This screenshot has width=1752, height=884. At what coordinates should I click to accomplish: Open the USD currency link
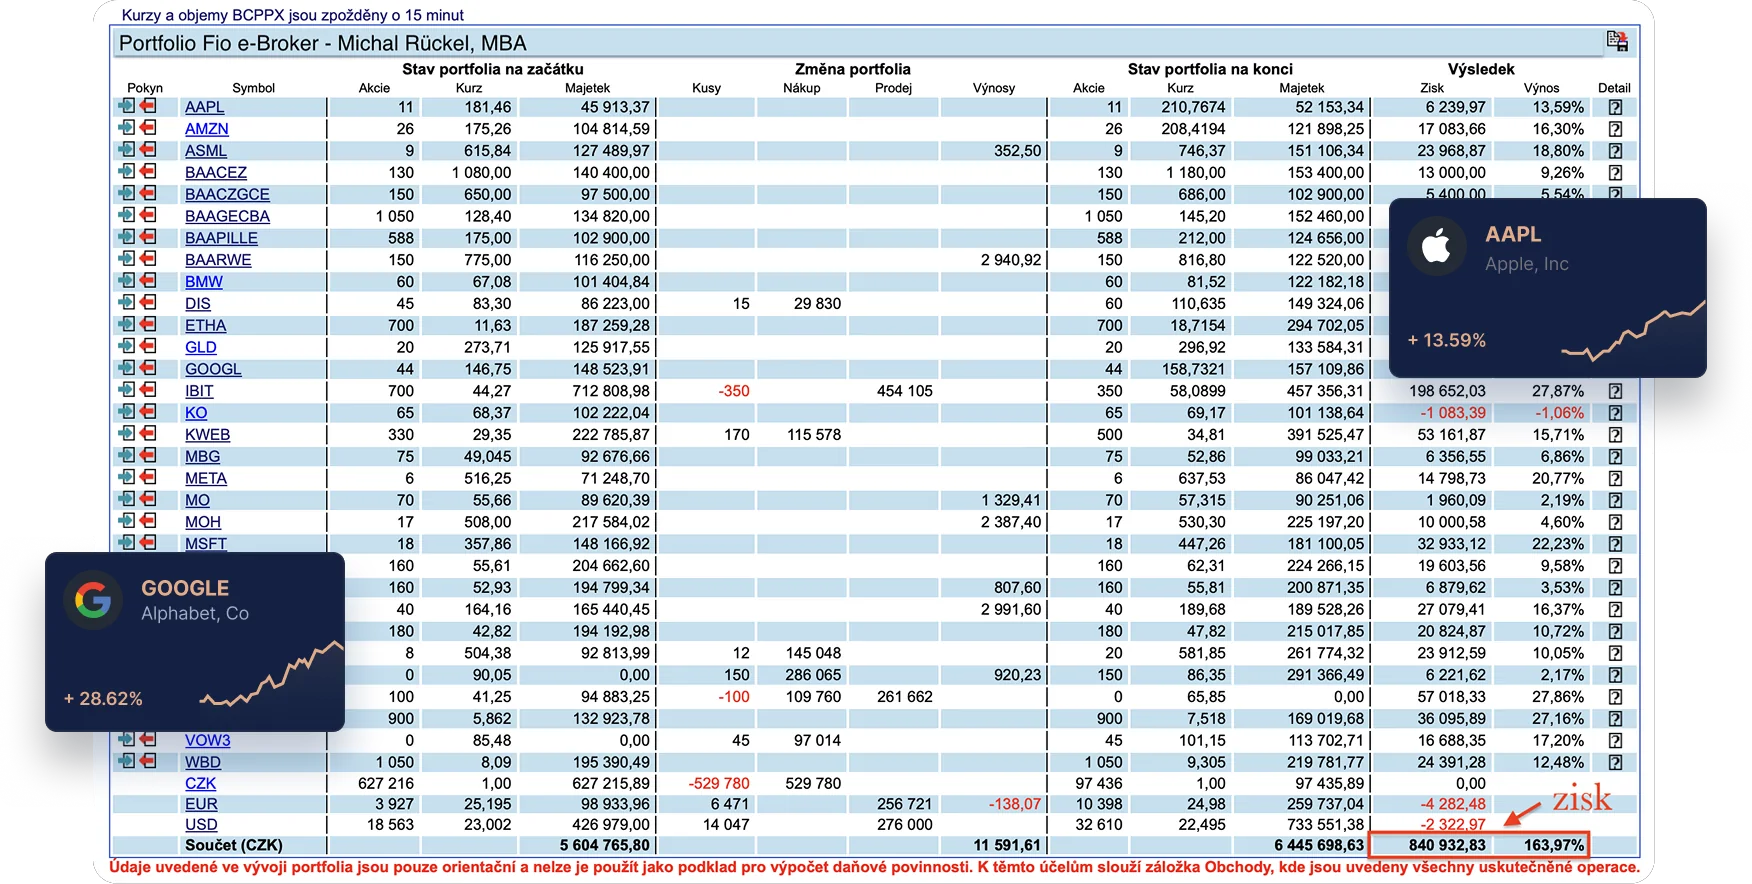[201, 825]
